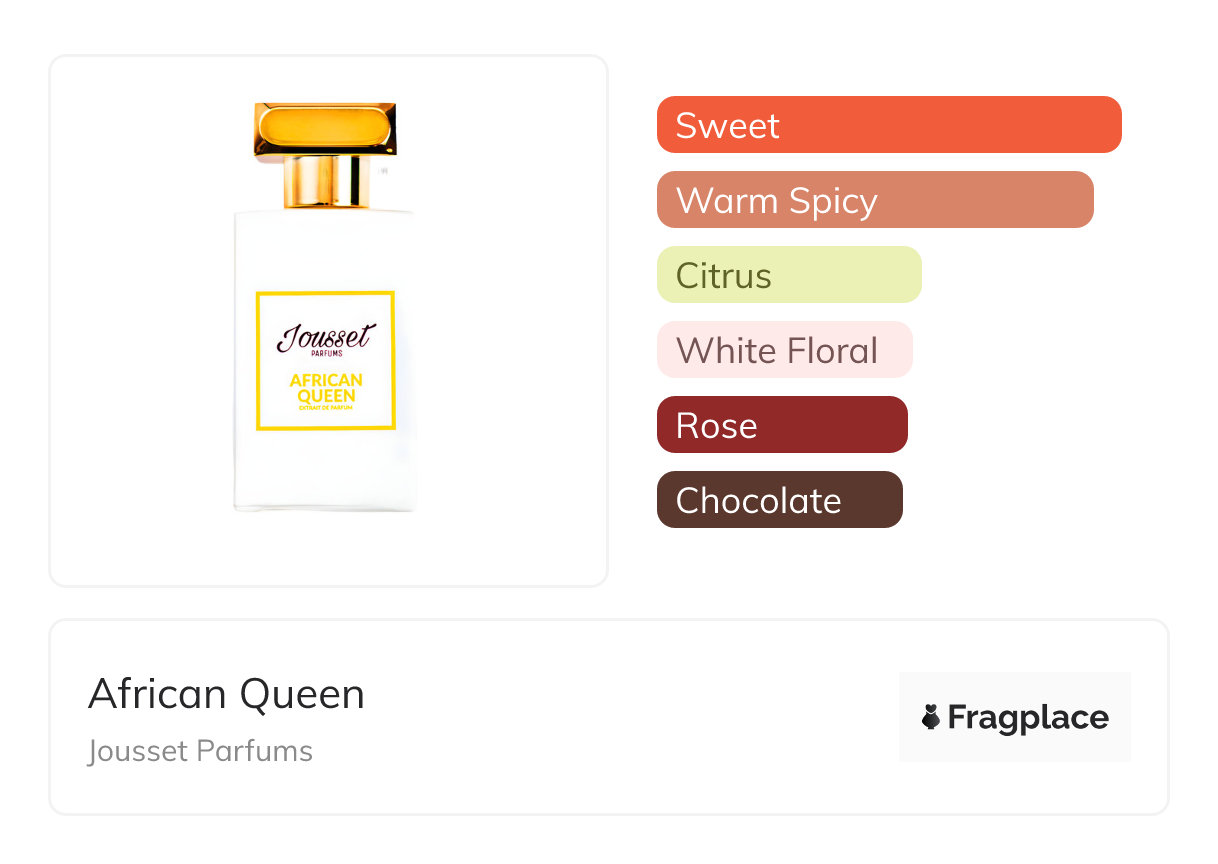This screenshot has width=1218, height=864.
Task: Click the Fragplace perfume bottle icon
Action: [931, 717]
